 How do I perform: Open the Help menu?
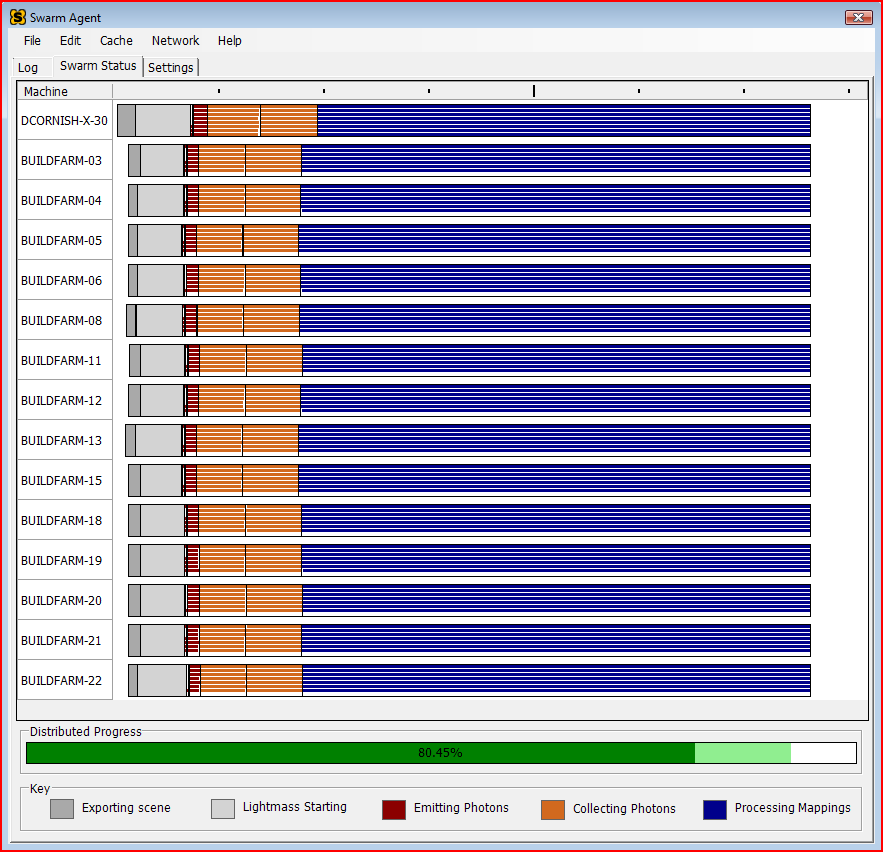click(x=230, y=41)
